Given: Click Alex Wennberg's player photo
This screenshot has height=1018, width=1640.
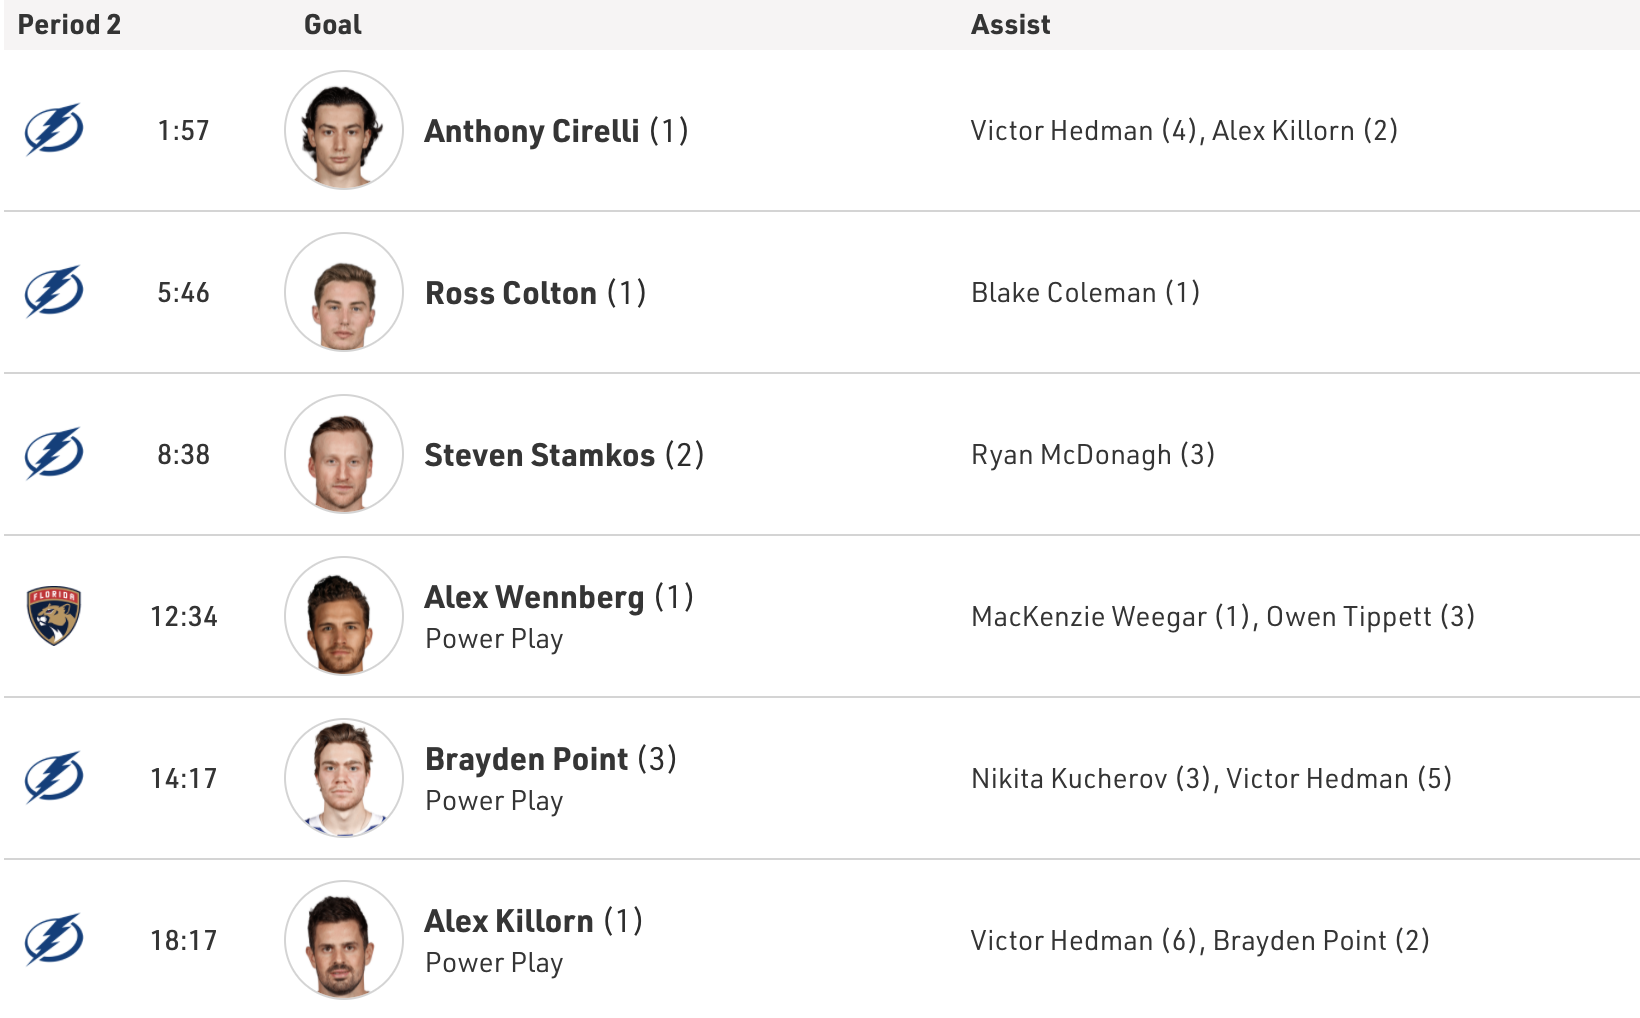Looking at the screenshot, I should [343, 616].
